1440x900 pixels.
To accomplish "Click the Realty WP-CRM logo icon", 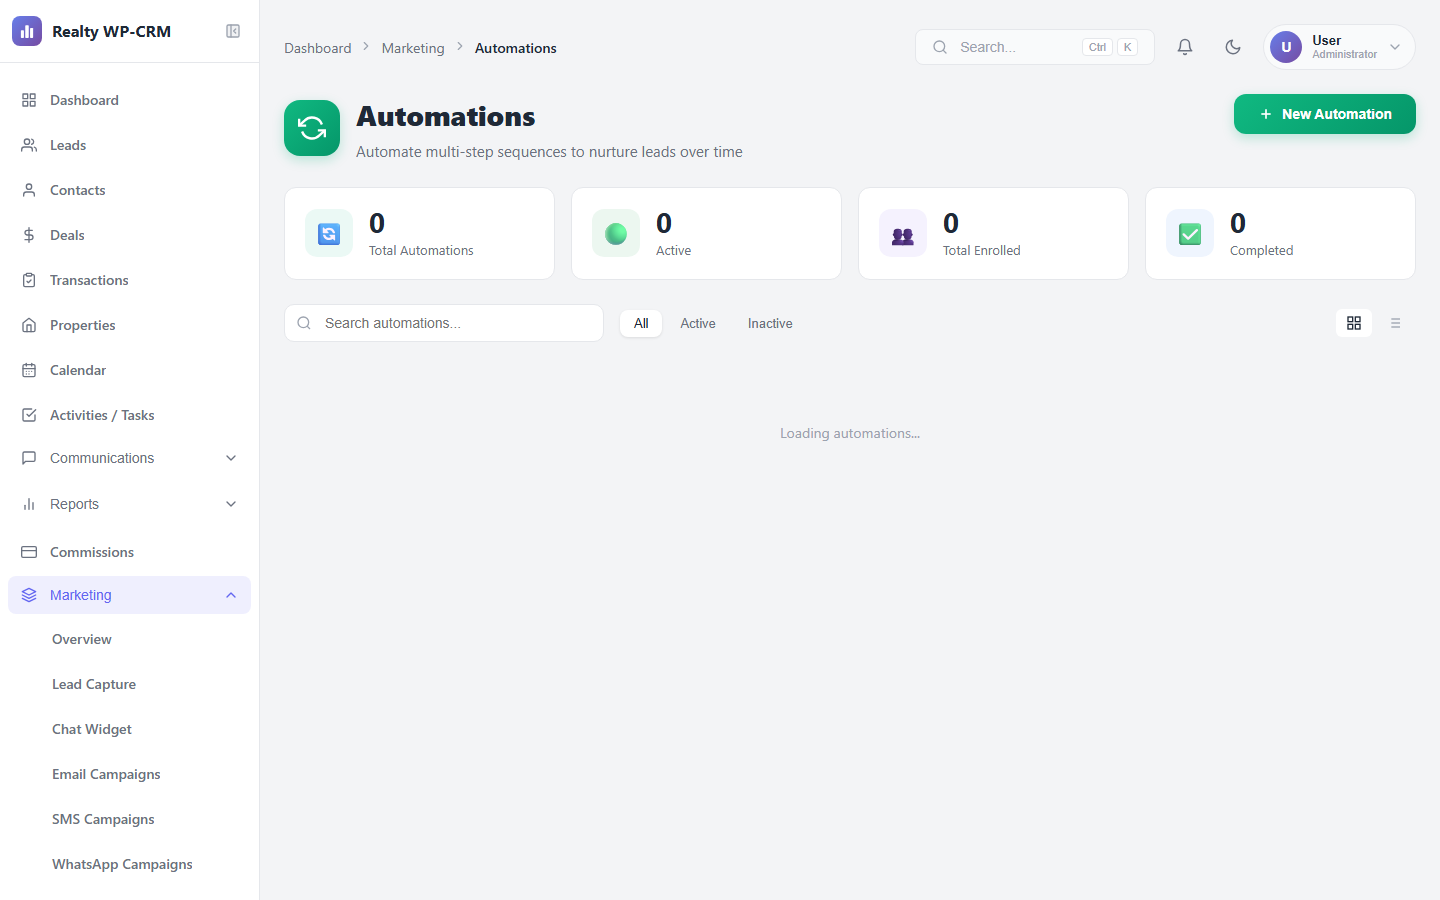I will pos(27,31).
